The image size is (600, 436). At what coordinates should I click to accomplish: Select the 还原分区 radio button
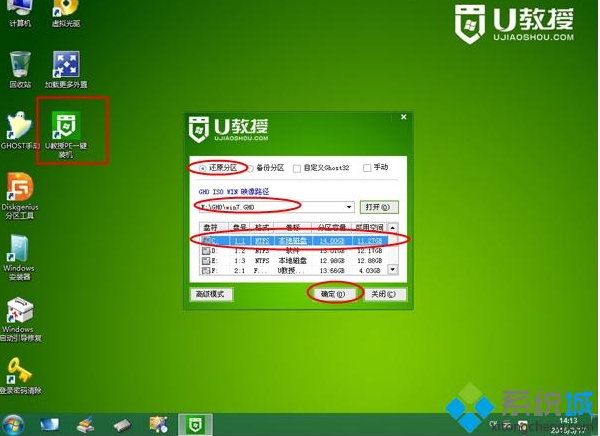tap(203, 168)
